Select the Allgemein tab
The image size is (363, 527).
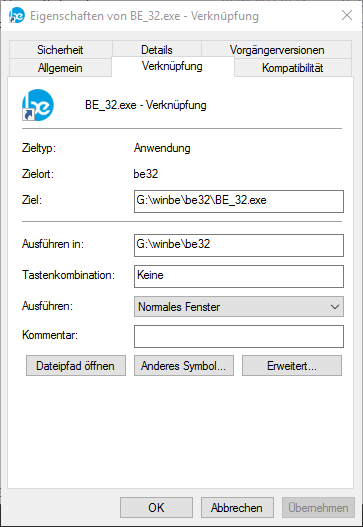[60, 68]
